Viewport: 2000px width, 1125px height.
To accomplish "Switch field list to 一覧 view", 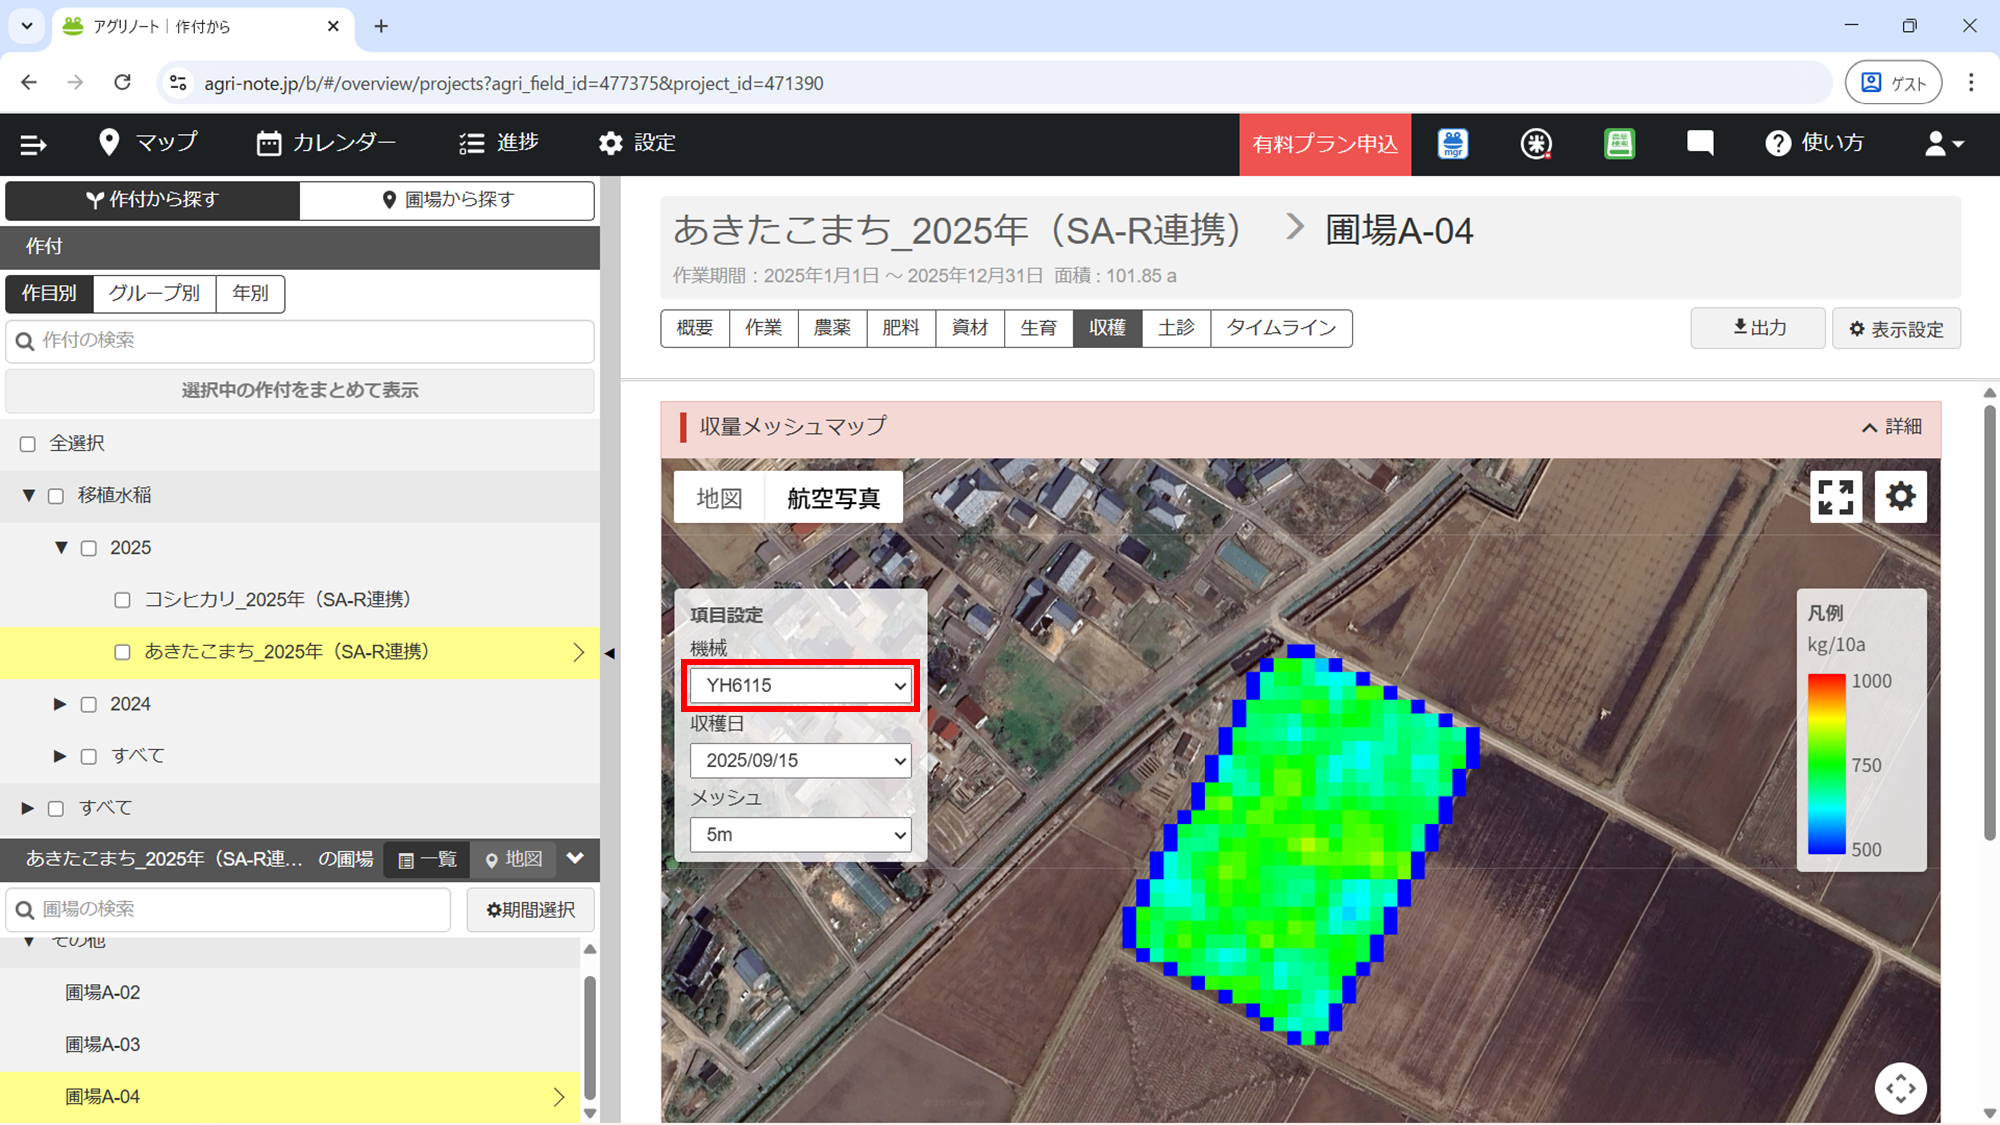I will point(427,860).
